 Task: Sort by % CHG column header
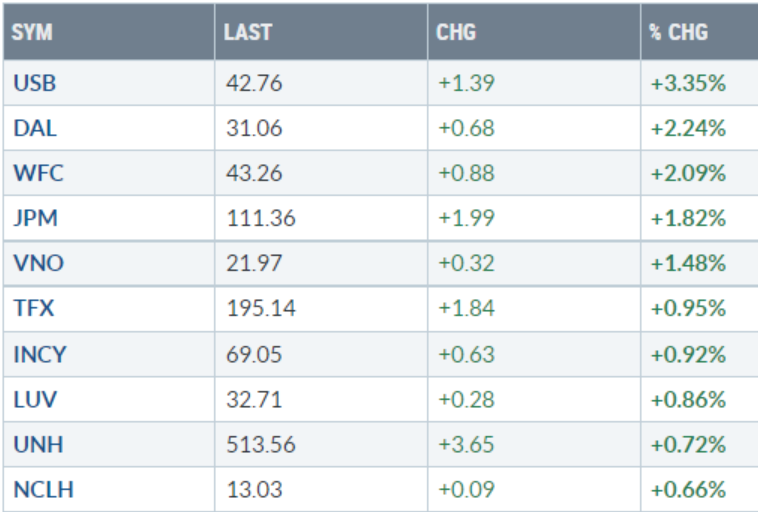tap(678, 32)
